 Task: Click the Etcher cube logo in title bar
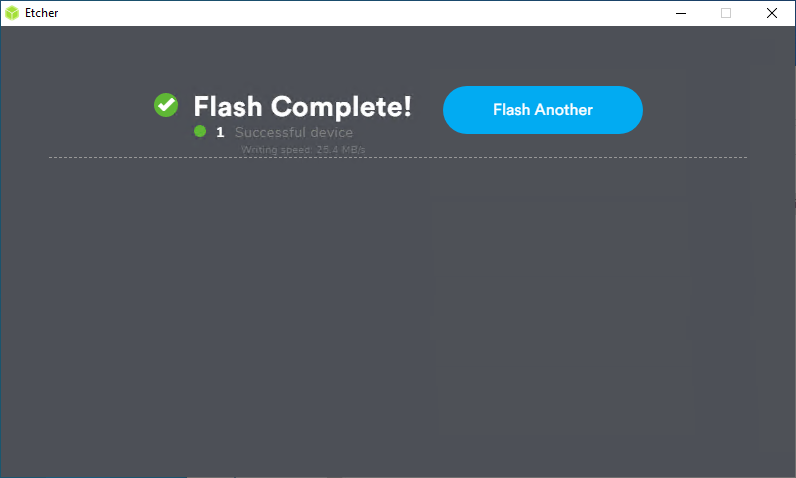12,13
